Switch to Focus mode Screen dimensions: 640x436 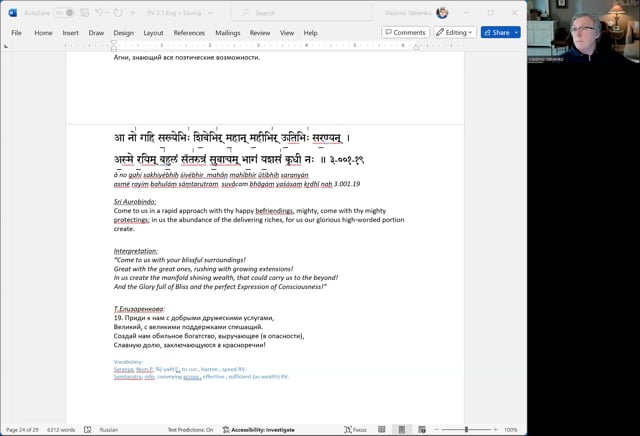[x=355, y=429]
